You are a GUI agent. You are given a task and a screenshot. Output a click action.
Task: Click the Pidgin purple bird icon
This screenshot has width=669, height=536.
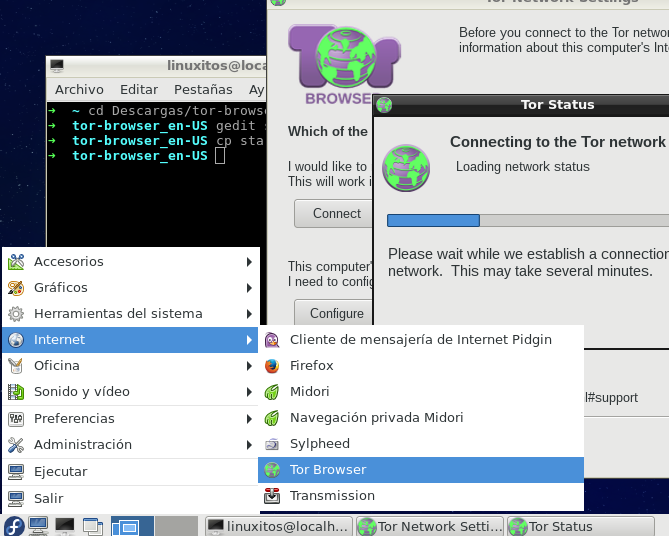coord(272,340)
